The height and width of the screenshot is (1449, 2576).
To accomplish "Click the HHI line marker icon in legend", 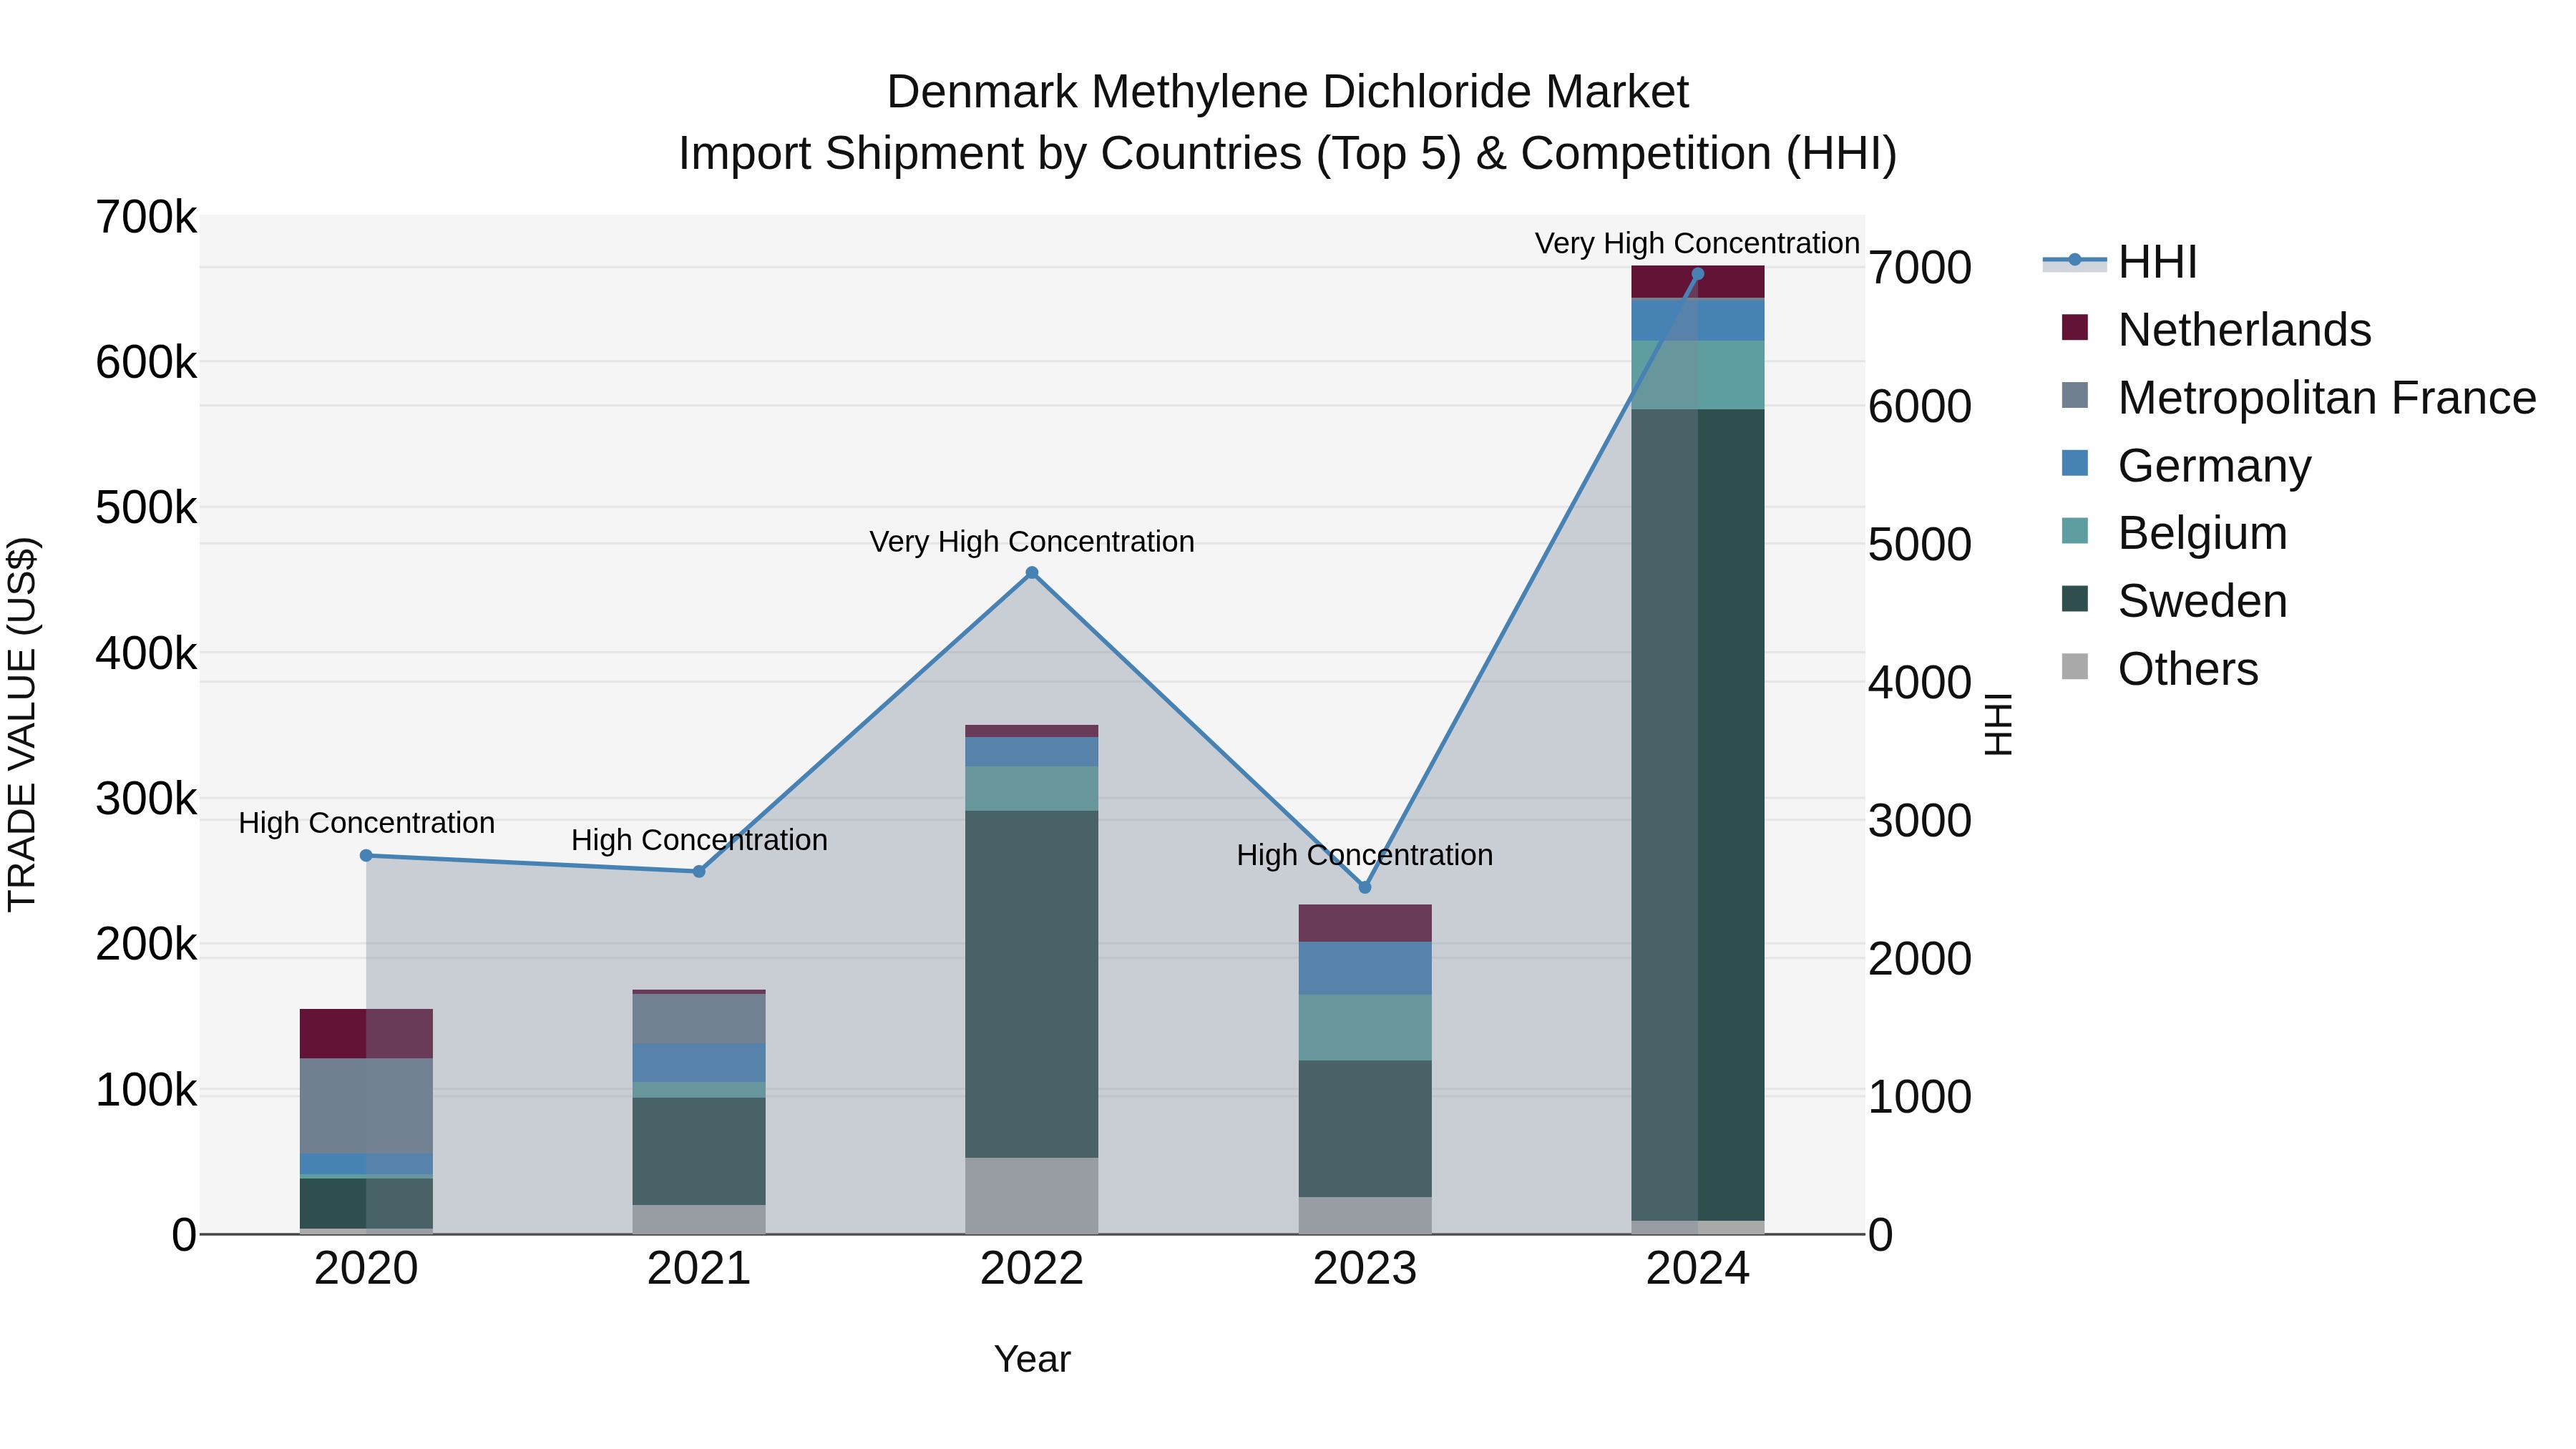I will [2075, 261].
